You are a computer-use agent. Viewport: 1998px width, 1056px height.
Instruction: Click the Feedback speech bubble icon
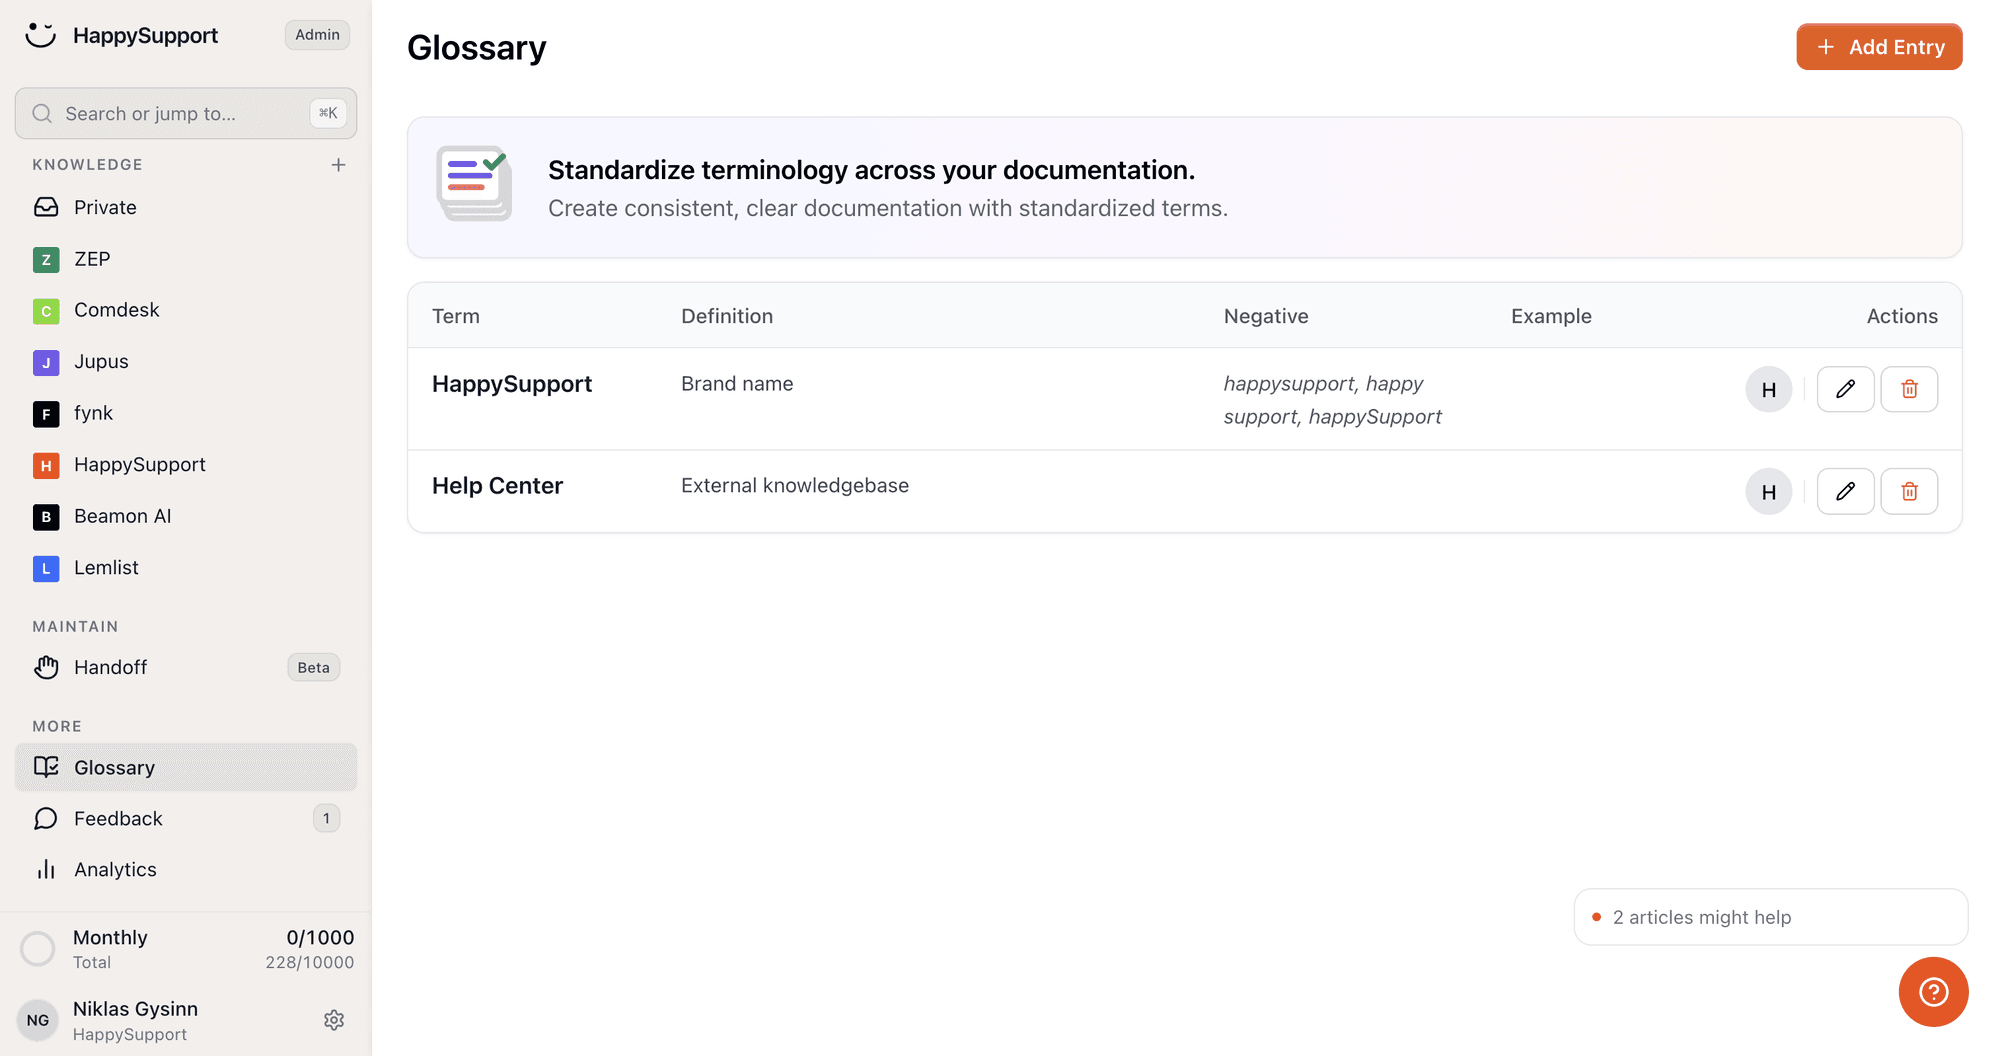click(46, 819)
